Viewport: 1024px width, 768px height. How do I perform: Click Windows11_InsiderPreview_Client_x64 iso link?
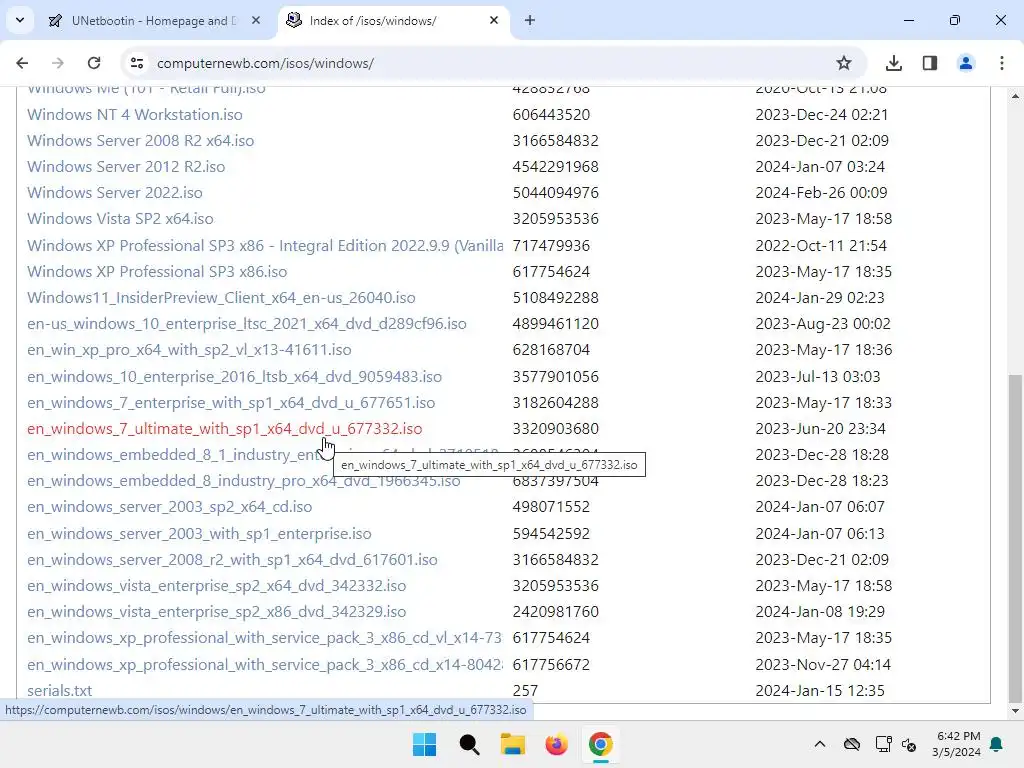221,298
